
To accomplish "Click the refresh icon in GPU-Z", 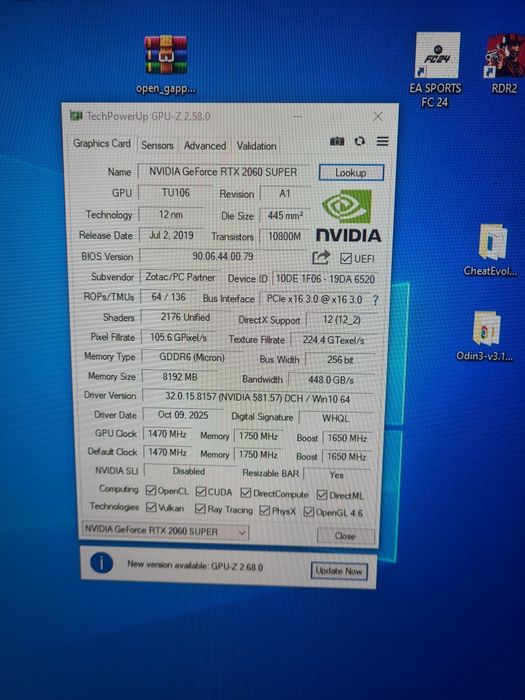I will coord(360,142).
